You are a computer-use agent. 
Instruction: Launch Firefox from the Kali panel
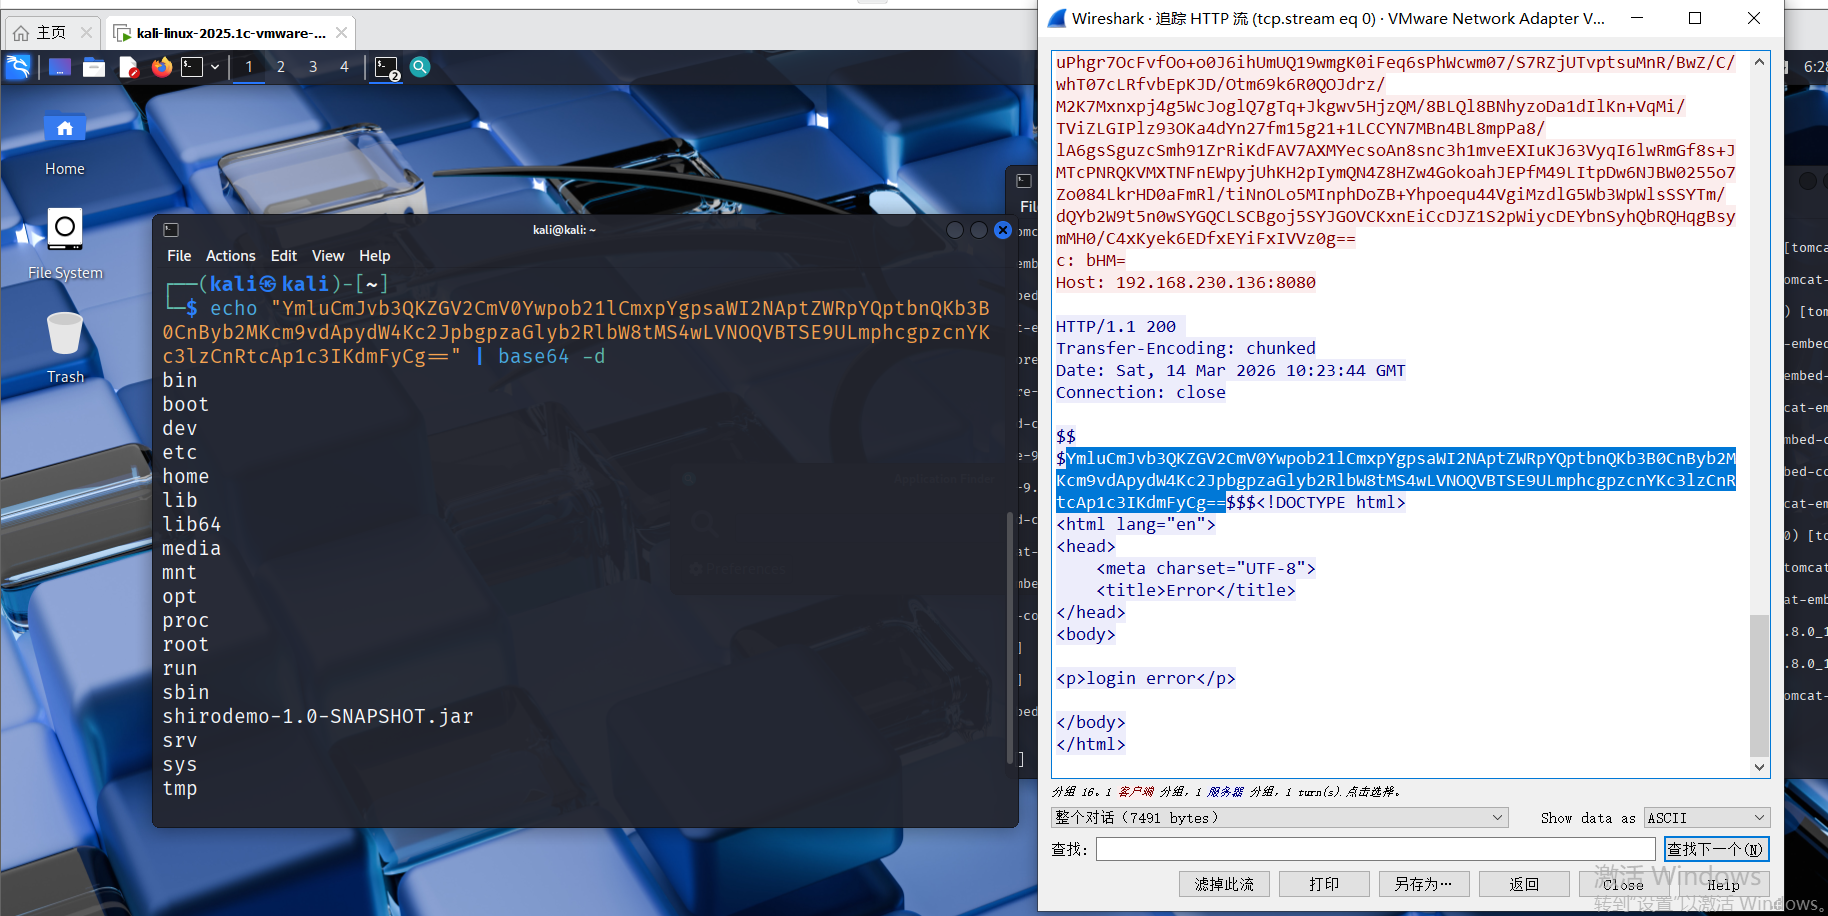point(161,67)
